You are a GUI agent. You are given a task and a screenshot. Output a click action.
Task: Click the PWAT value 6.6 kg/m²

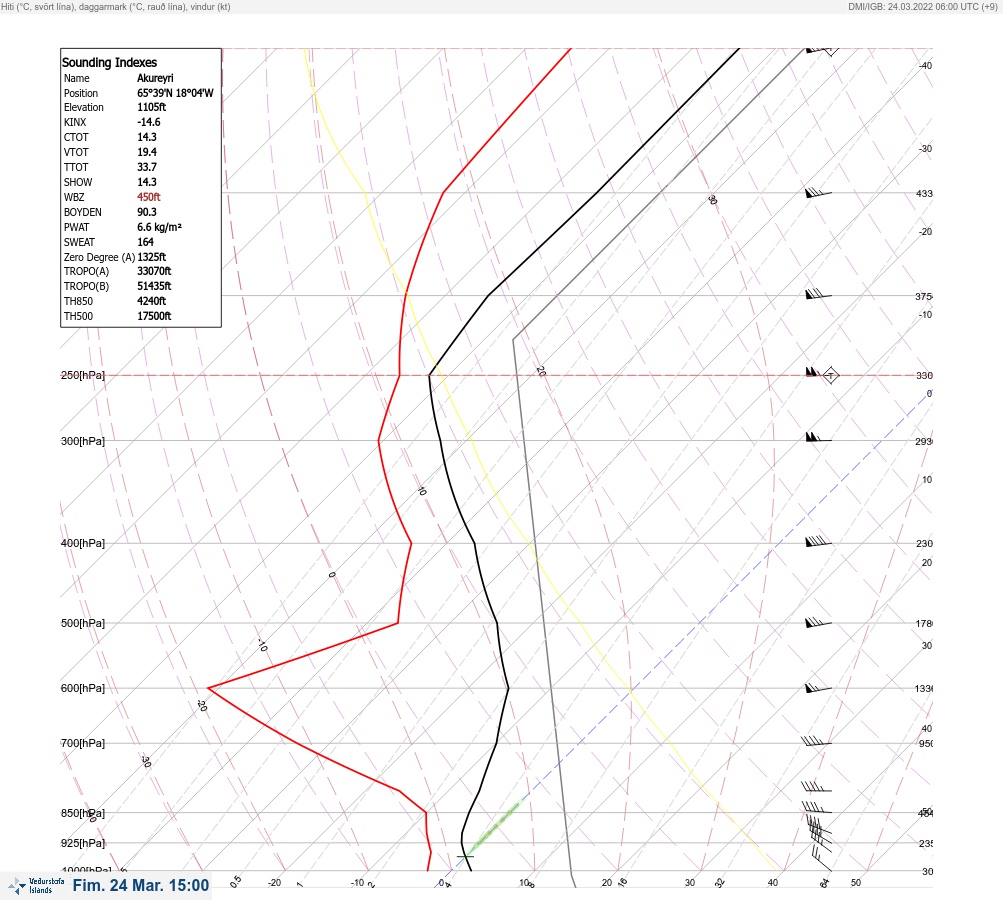[x=159, y=227]
